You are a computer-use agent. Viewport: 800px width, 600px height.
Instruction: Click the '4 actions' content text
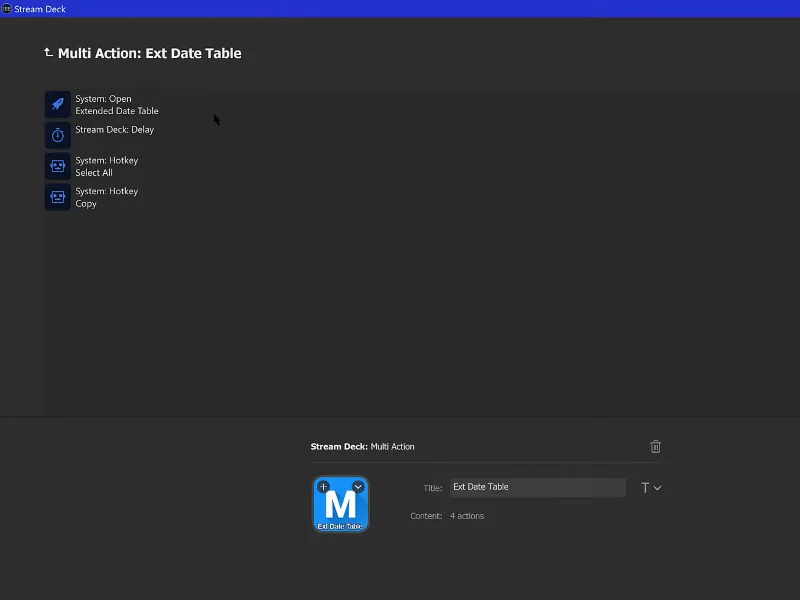tap(467, 516)
